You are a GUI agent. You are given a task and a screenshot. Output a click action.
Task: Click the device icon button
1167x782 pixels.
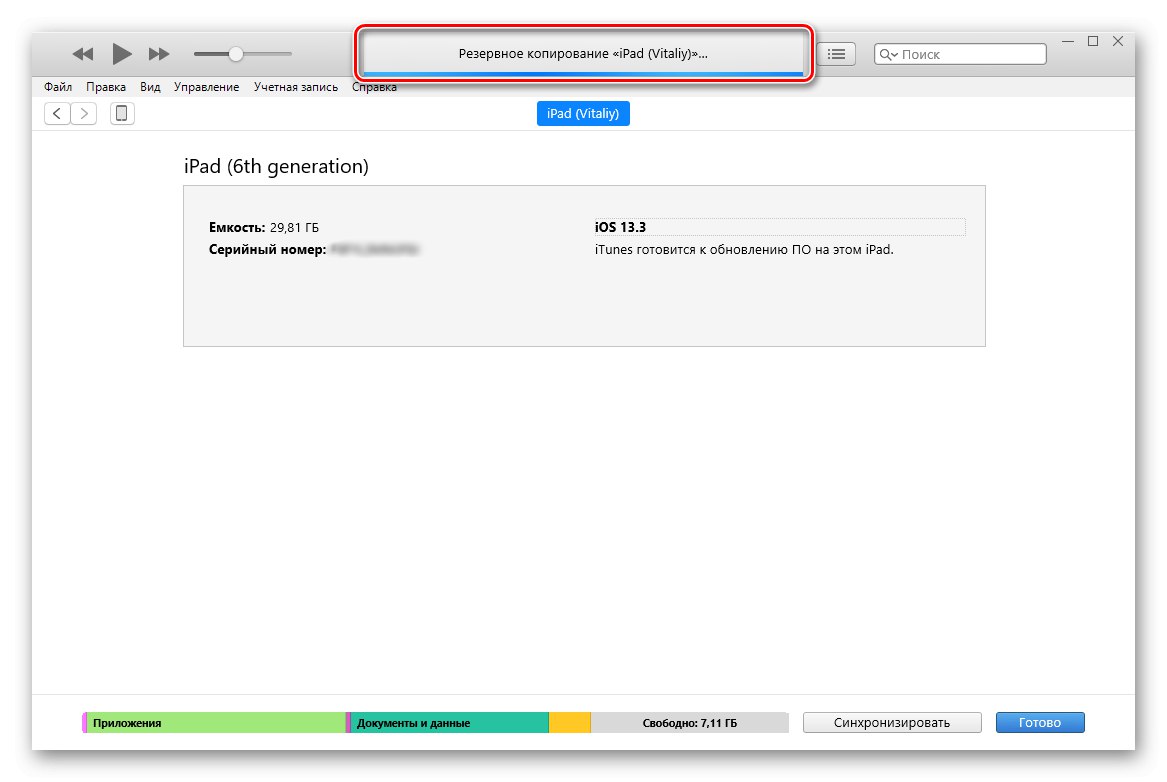pos(122,114)
